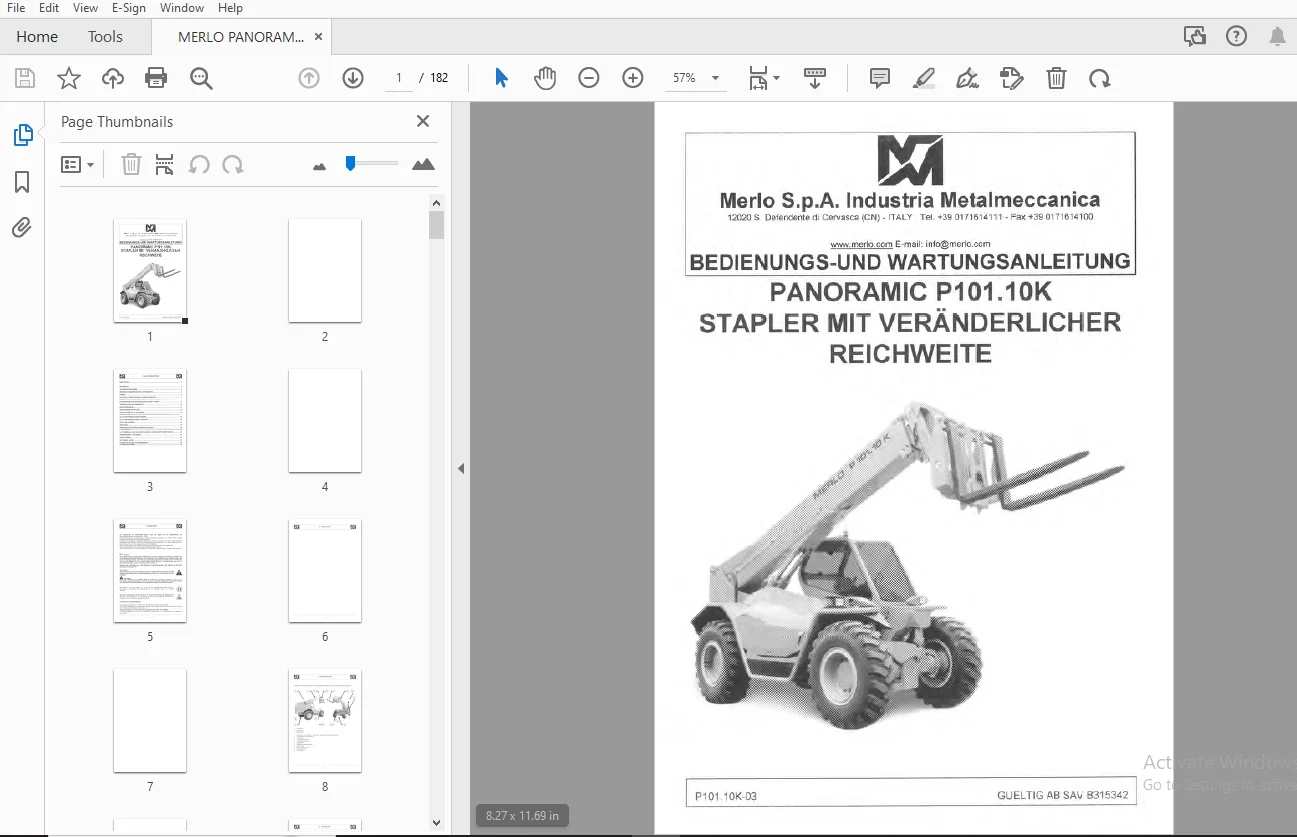Reduce thumbnail size small mountain icon

pos(320,166)
